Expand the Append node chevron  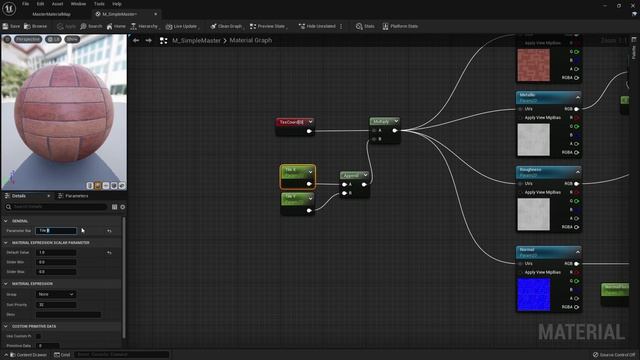(365, 175)
